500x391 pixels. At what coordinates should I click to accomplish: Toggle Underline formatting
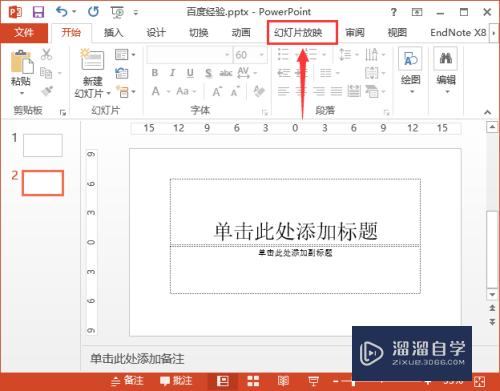pyautogui.click(x=190, y=73)
